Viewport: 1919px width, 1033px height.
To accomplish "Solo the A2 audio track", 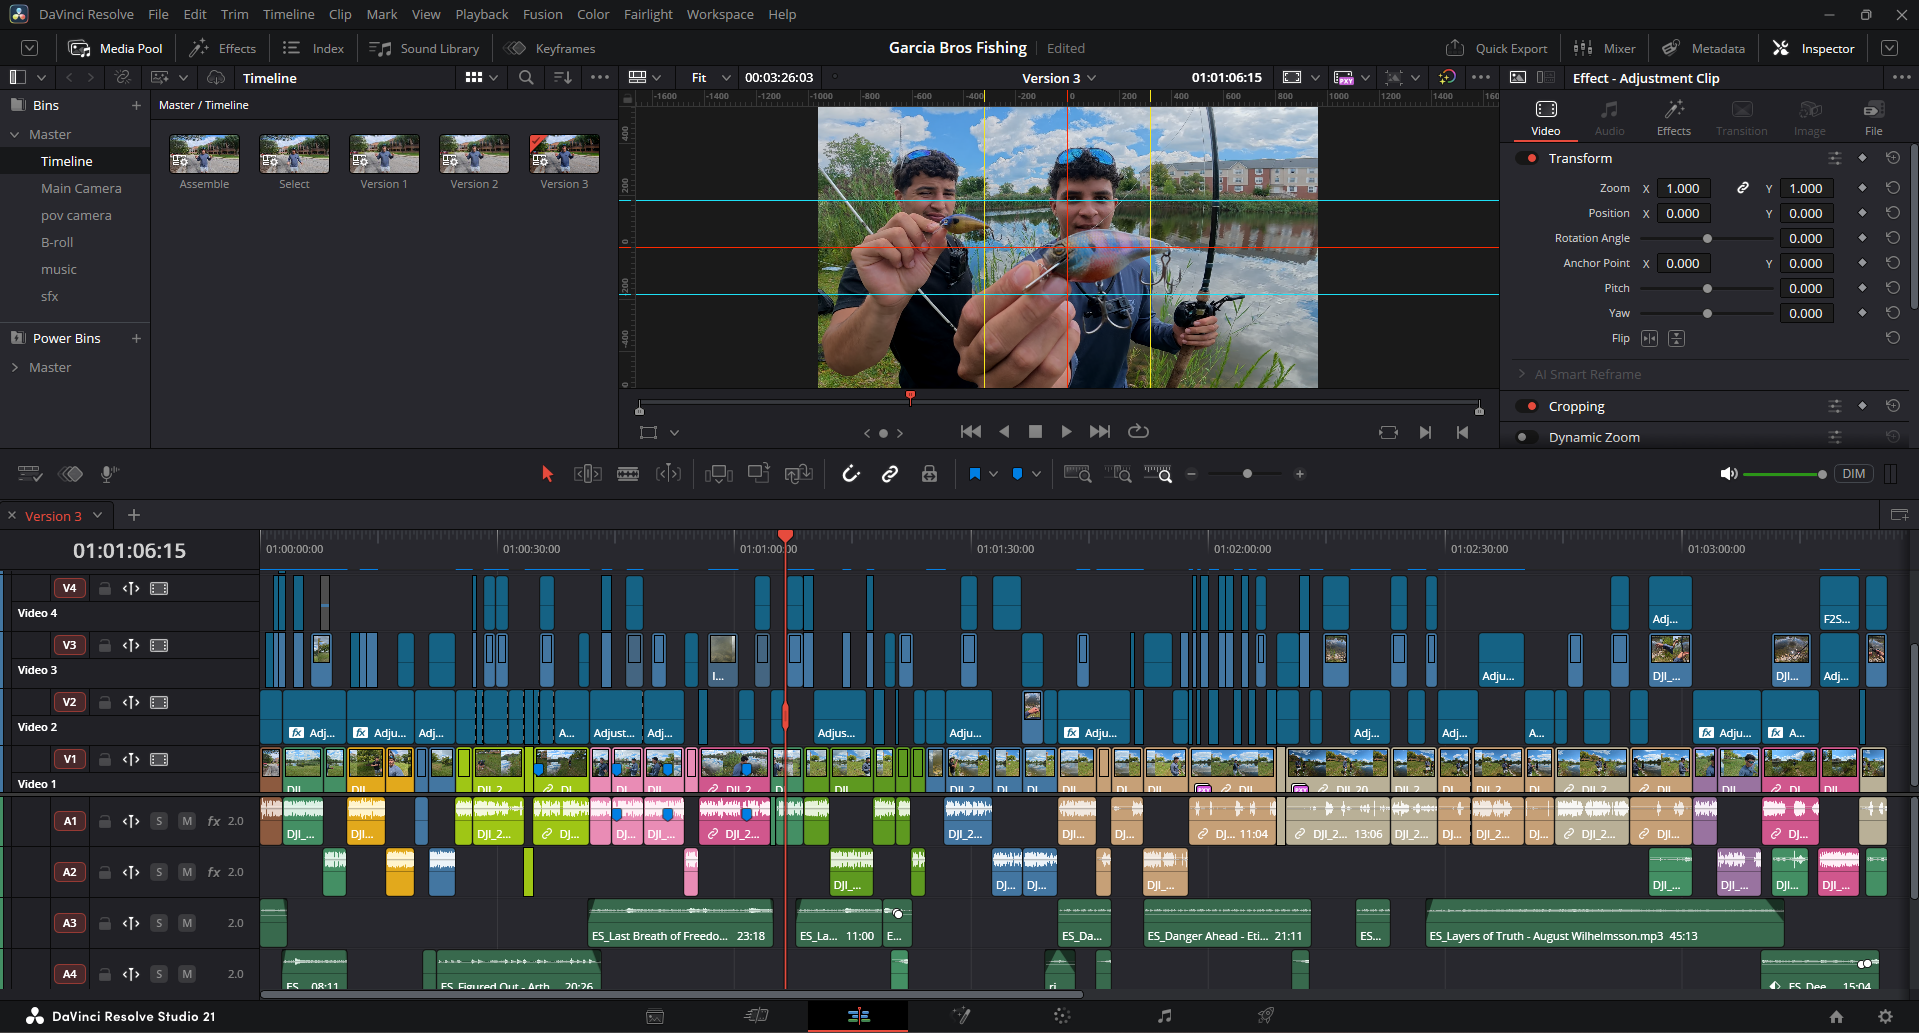I will click(x=159, y=872).
